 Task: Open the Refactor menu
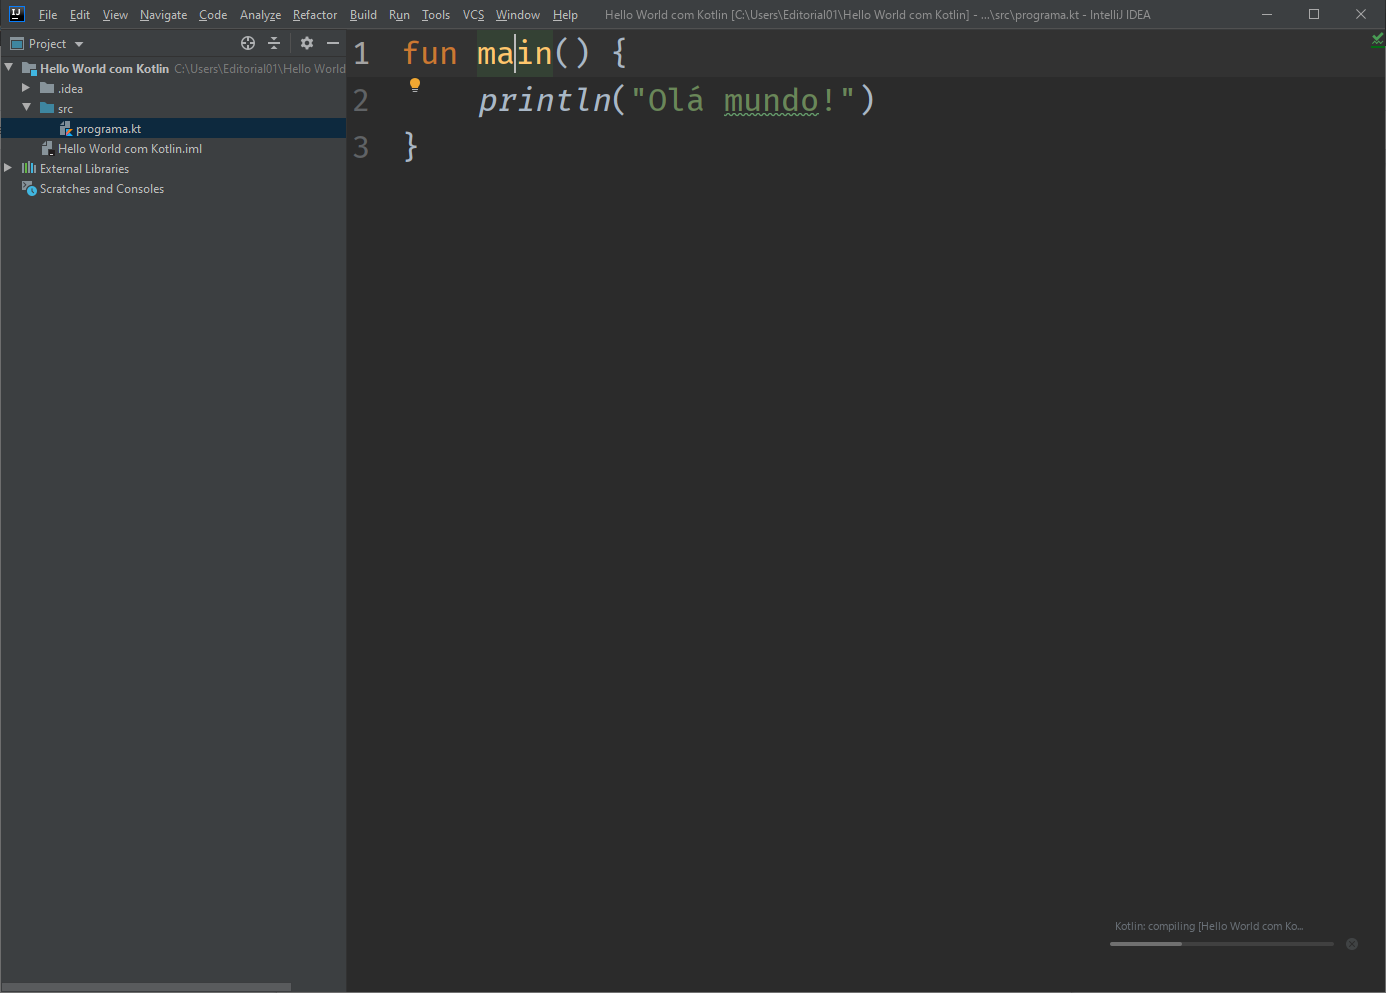[314, 15]
